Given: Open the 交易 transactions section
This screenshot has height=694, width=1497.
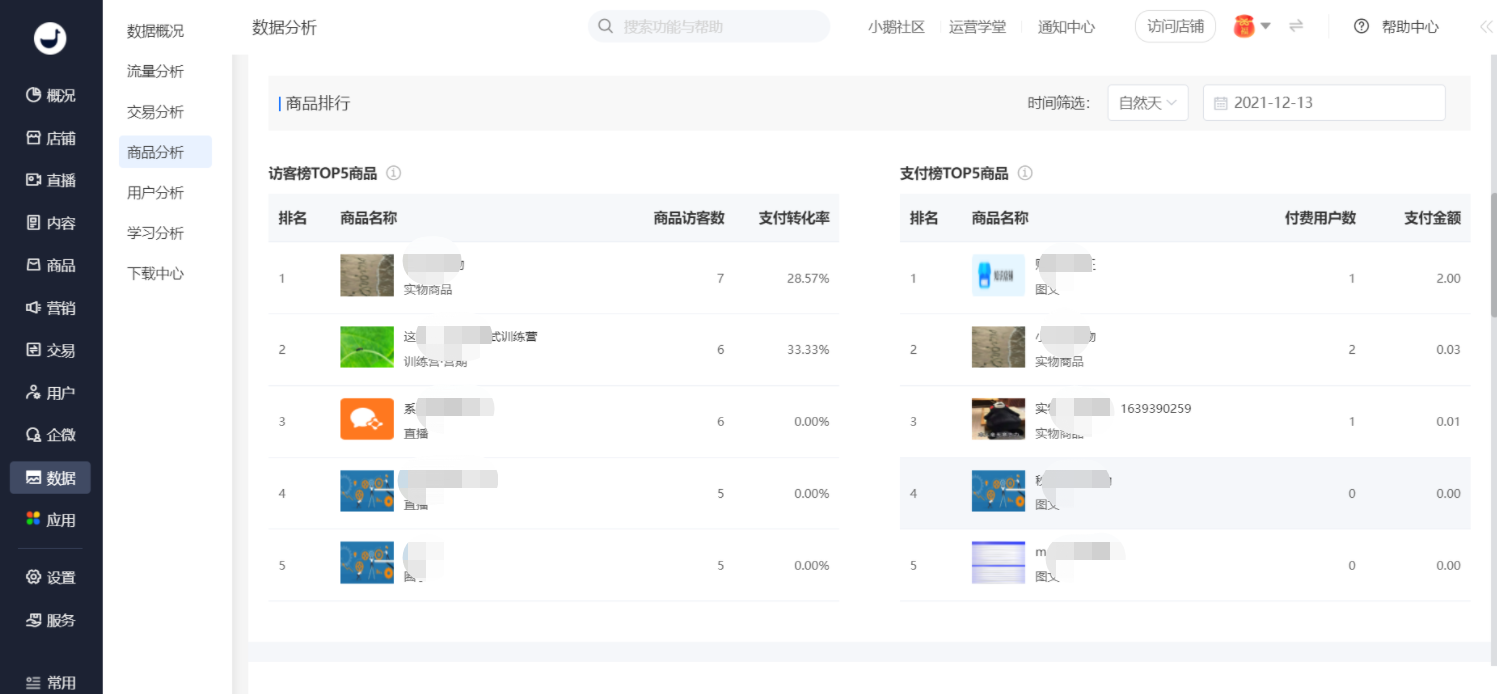Looking at the screenshot, I should [x=50, y=350].
